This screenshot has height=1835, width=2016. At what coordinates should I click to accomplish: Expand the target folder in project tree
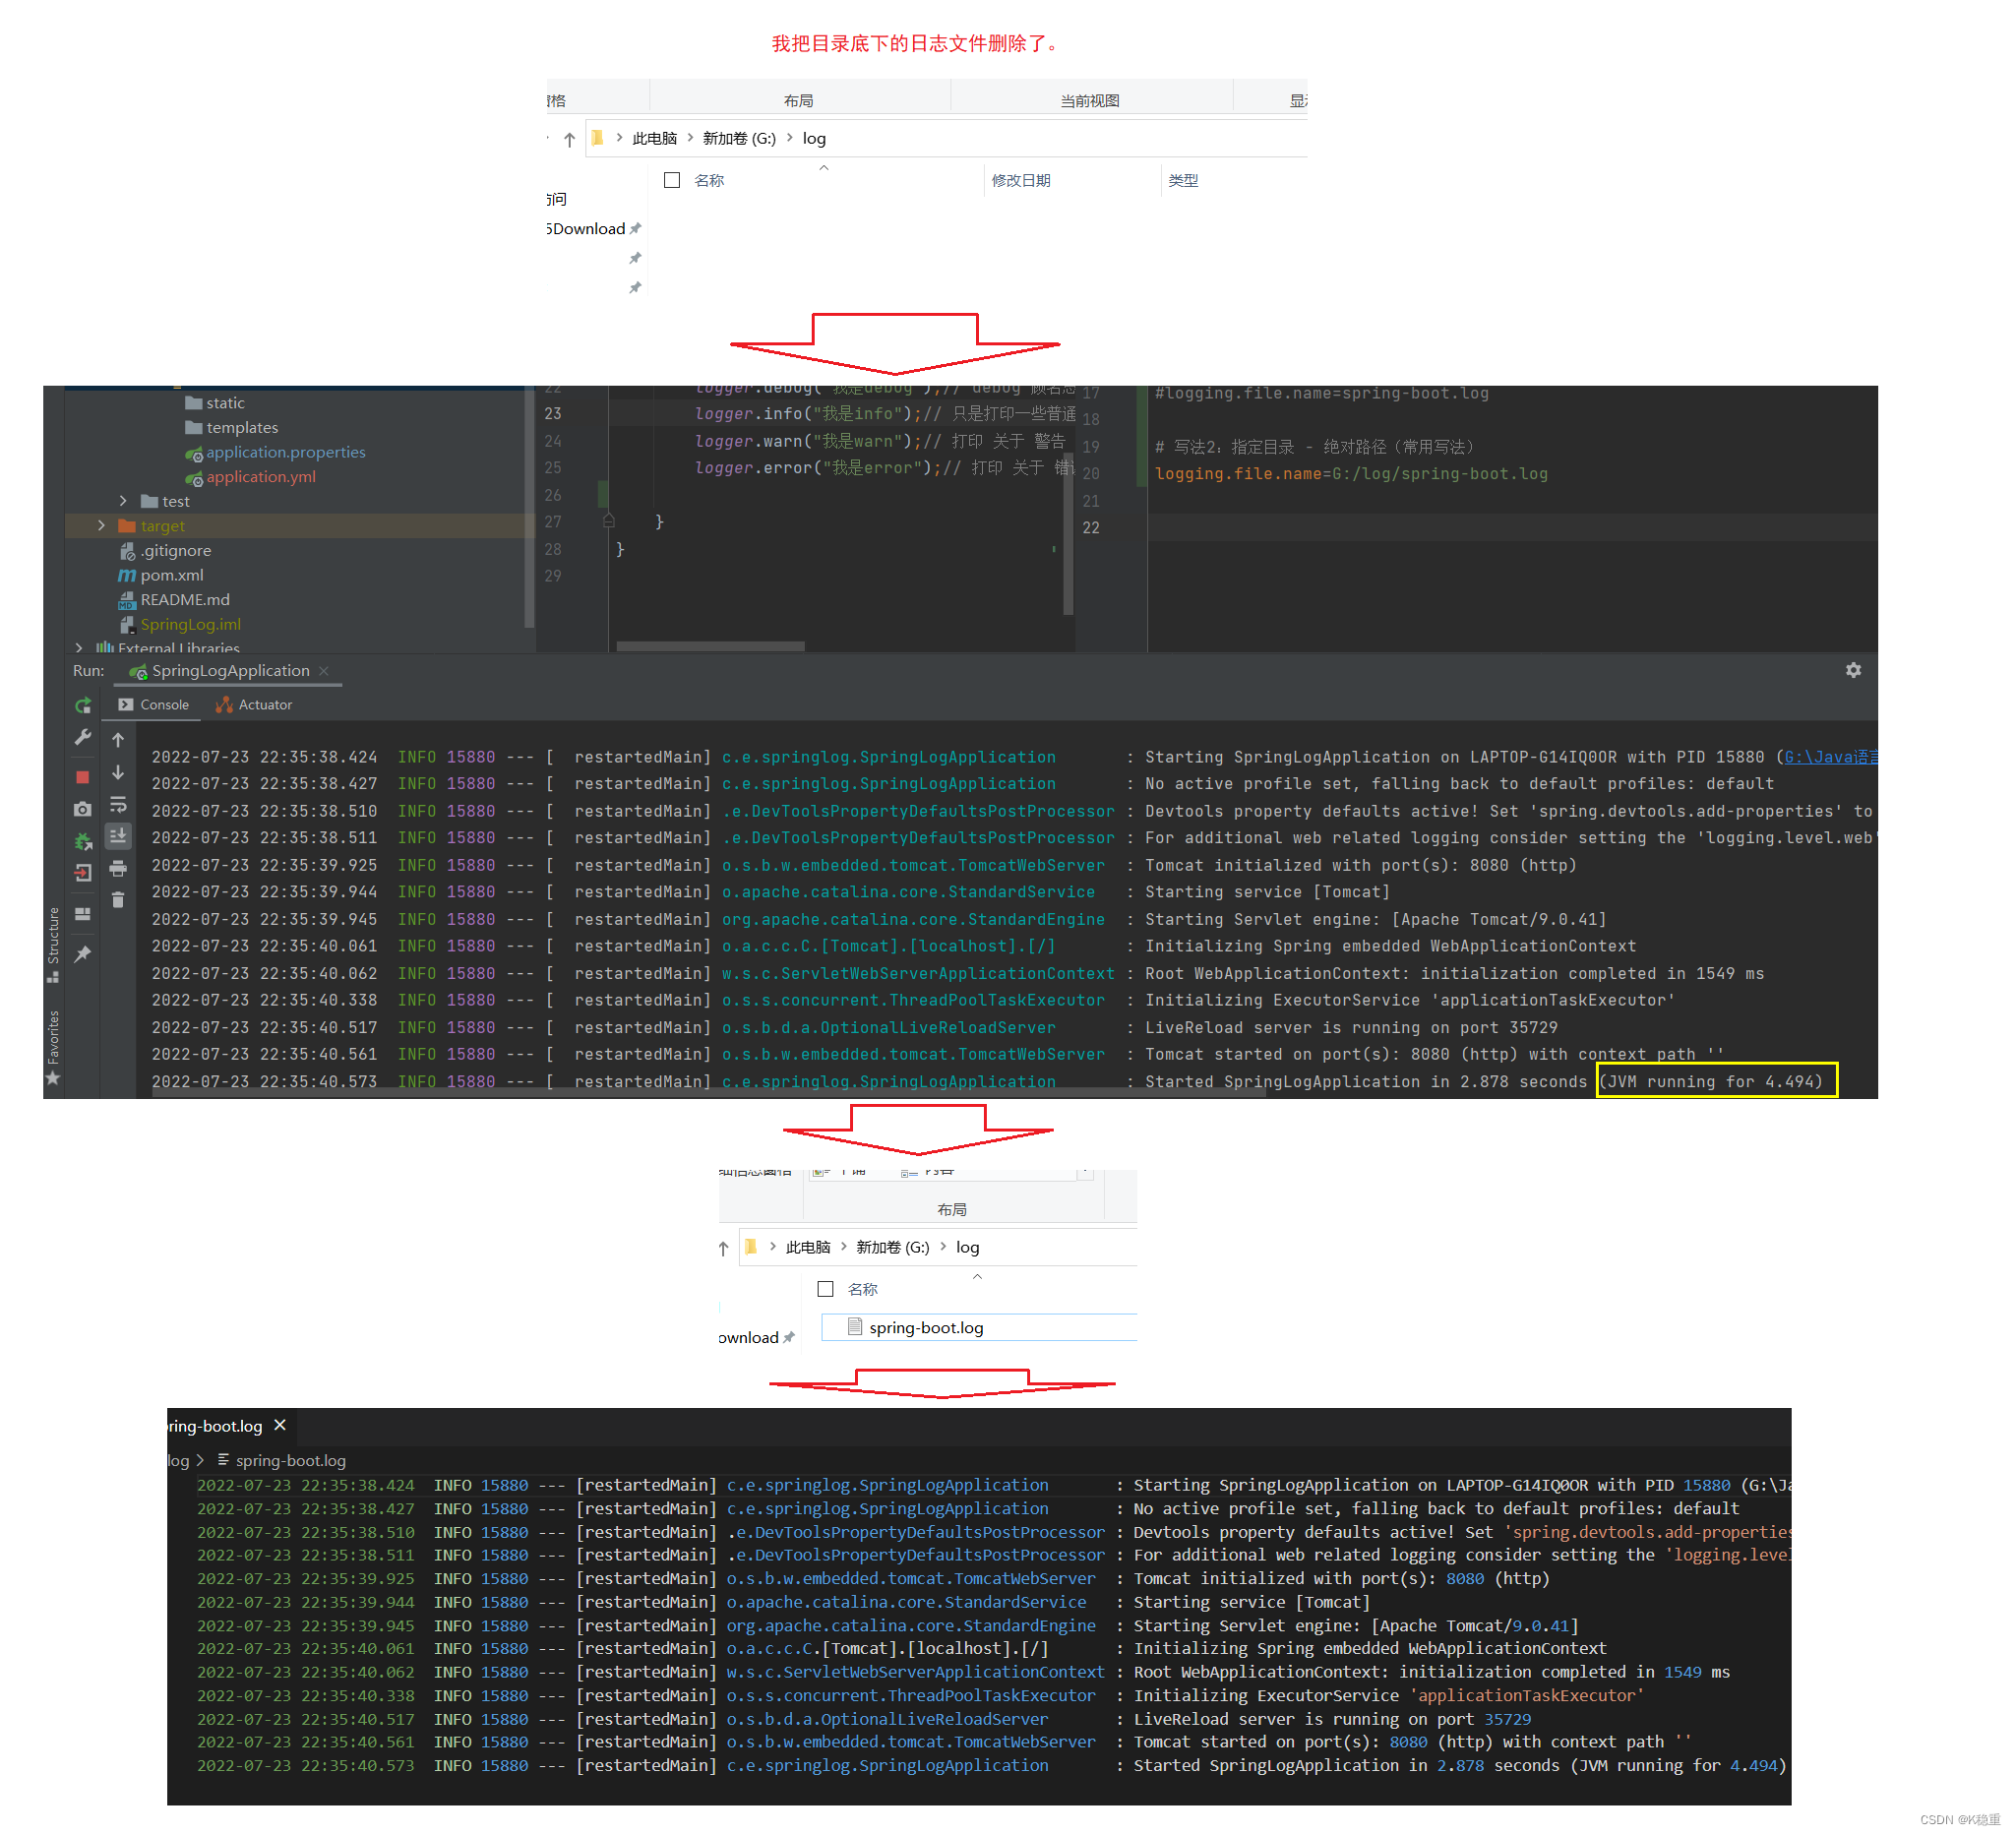click(x=101, y=525)
